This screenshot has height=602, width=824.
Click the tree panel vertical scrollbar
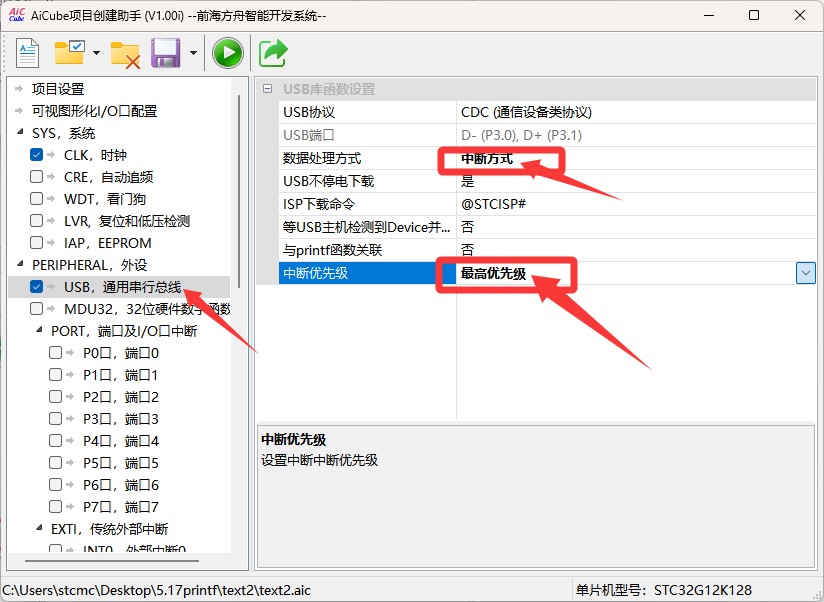click(239, 191)
